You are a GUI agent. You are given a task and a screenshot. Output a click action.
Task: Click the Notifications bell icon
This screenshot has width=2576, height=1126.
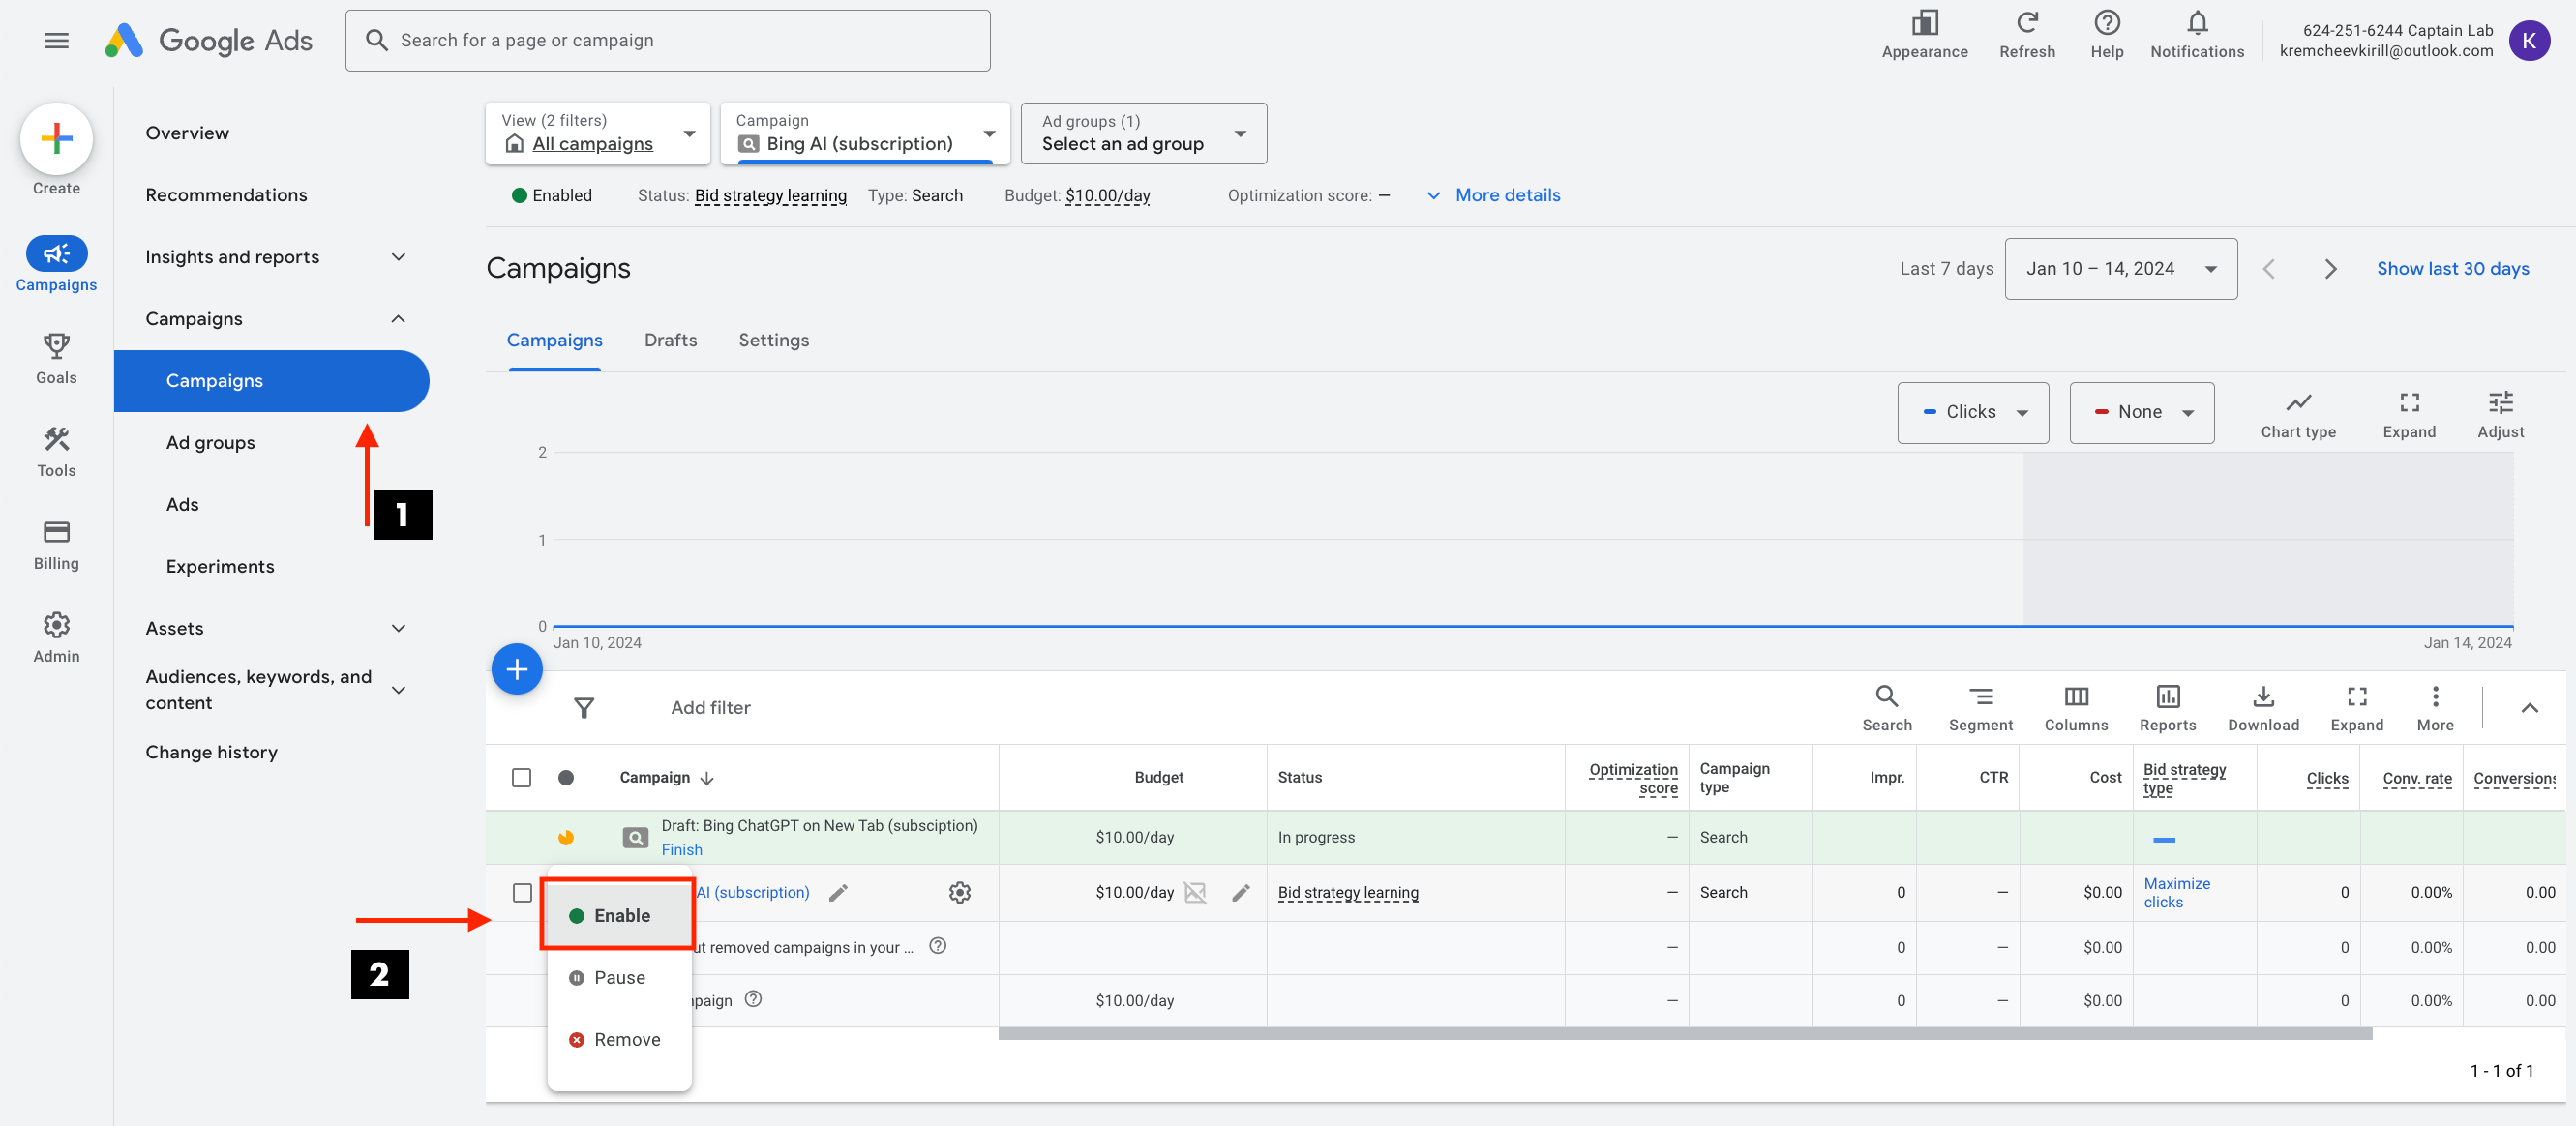(2196, 23)
